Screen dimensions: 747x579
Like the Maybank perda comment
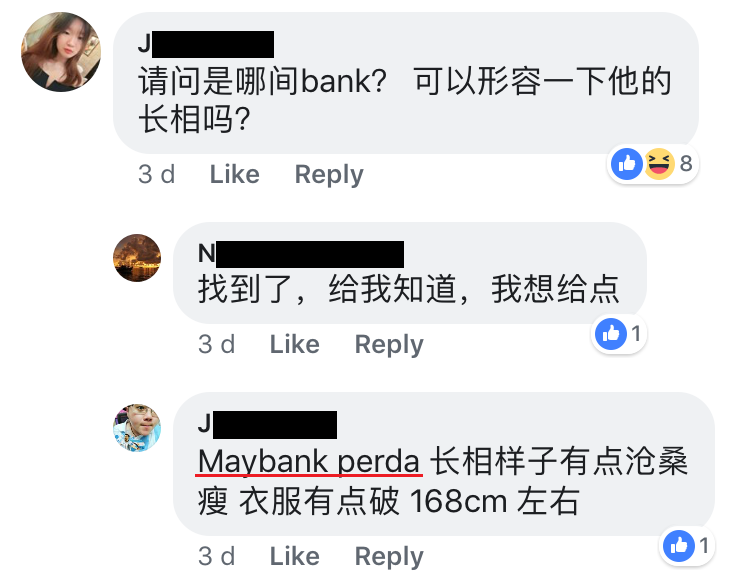295,556
